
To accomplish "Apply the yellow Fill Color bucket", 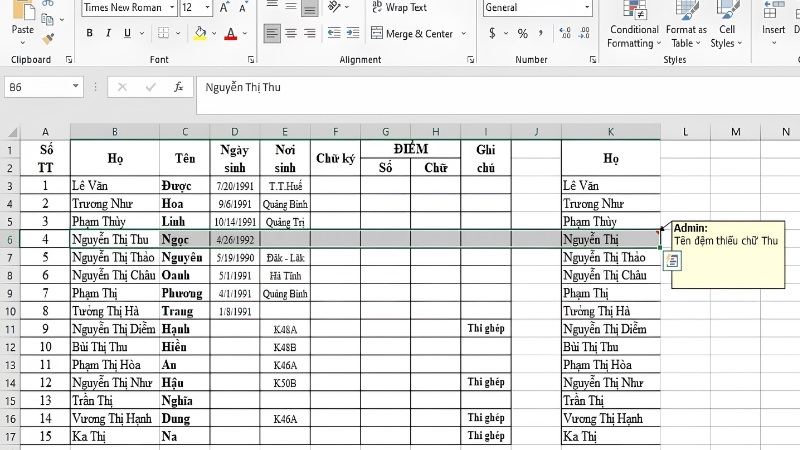I will tap(201, 34).
